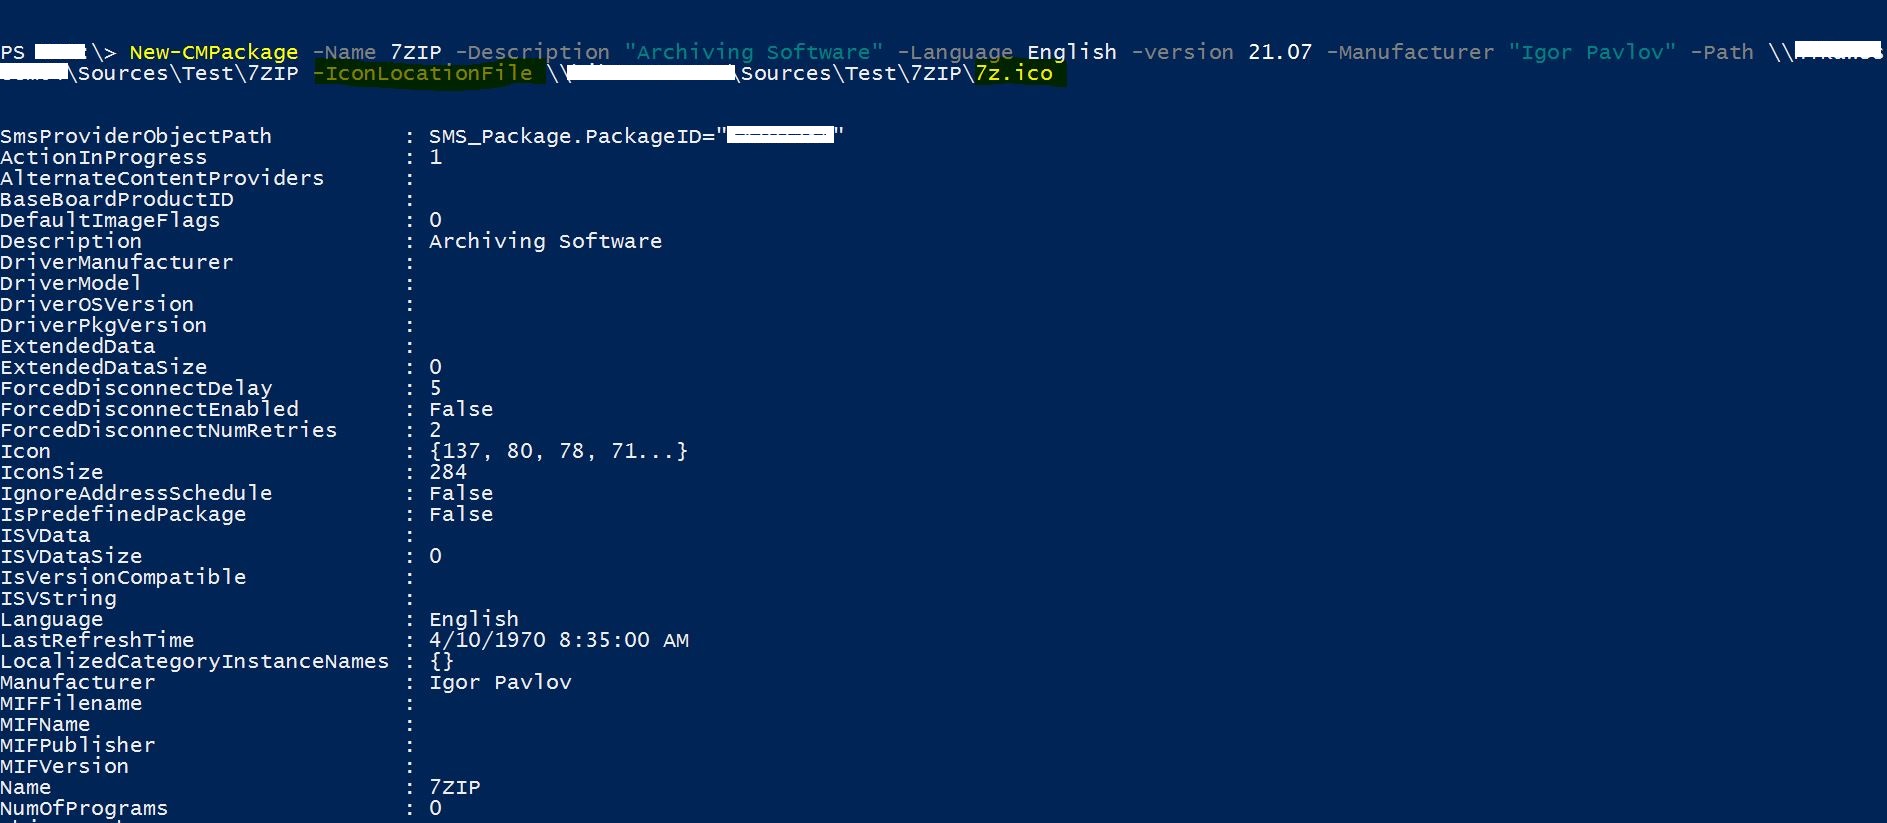Click the -Language parameter in command
The image size is (1887, 823).
[x=955, y=52]
